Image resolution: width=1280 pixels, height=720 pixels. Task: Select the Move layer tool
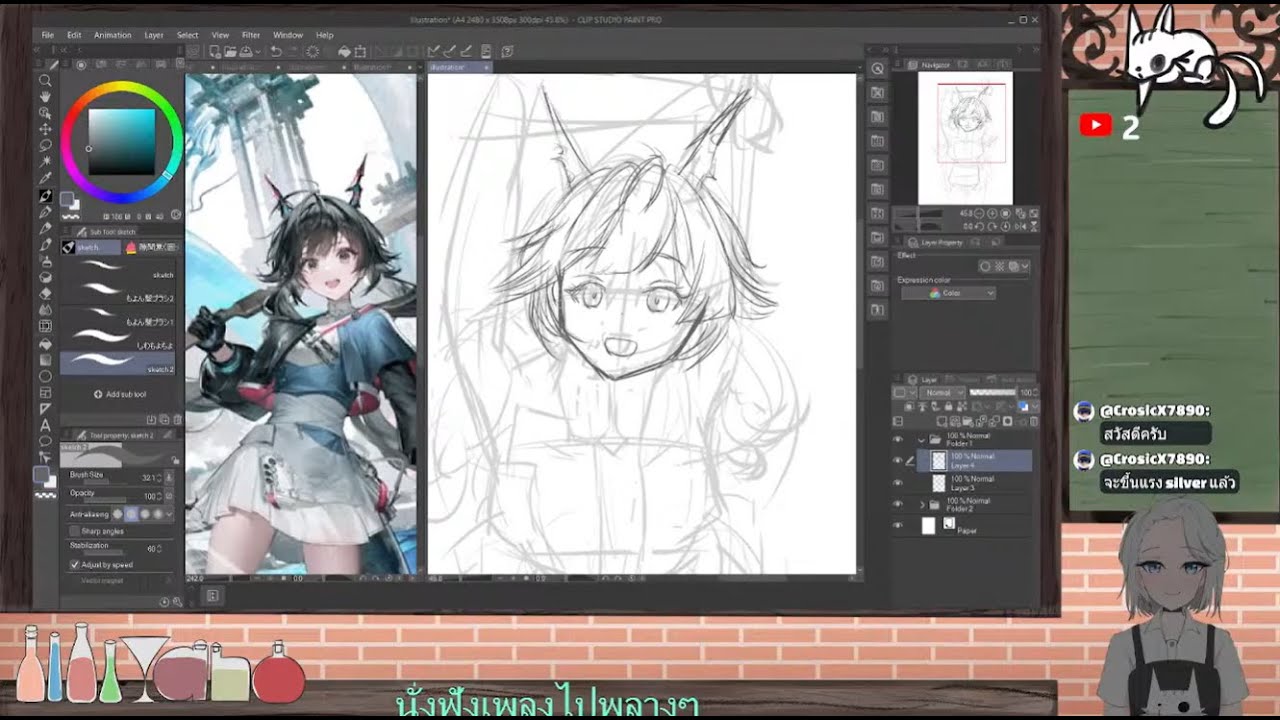click(x=45, y=129)
